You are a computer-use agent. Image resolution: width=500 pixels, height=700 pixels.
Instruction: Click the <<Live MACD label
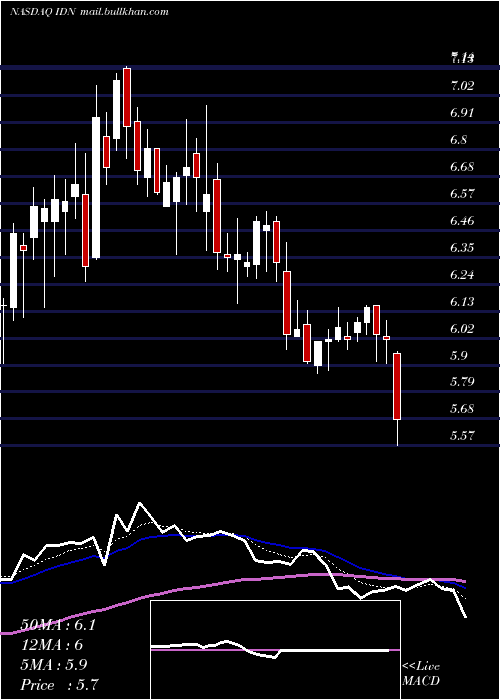[x=421, y=674]
